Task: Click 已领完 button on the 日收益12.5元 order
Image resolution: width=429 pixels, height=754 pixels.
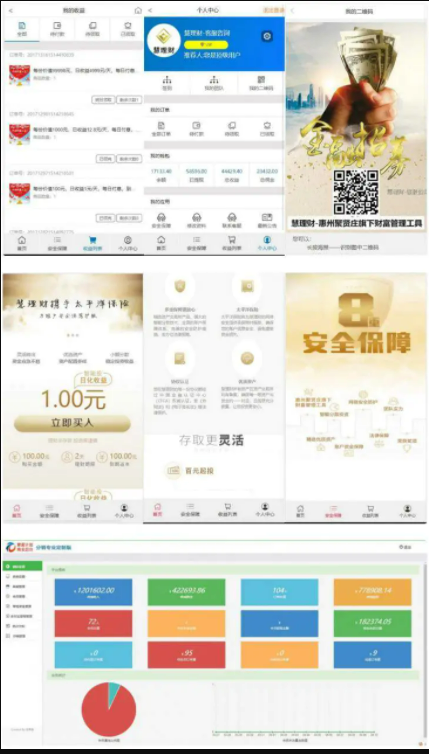Action: [x=105, y=159]
